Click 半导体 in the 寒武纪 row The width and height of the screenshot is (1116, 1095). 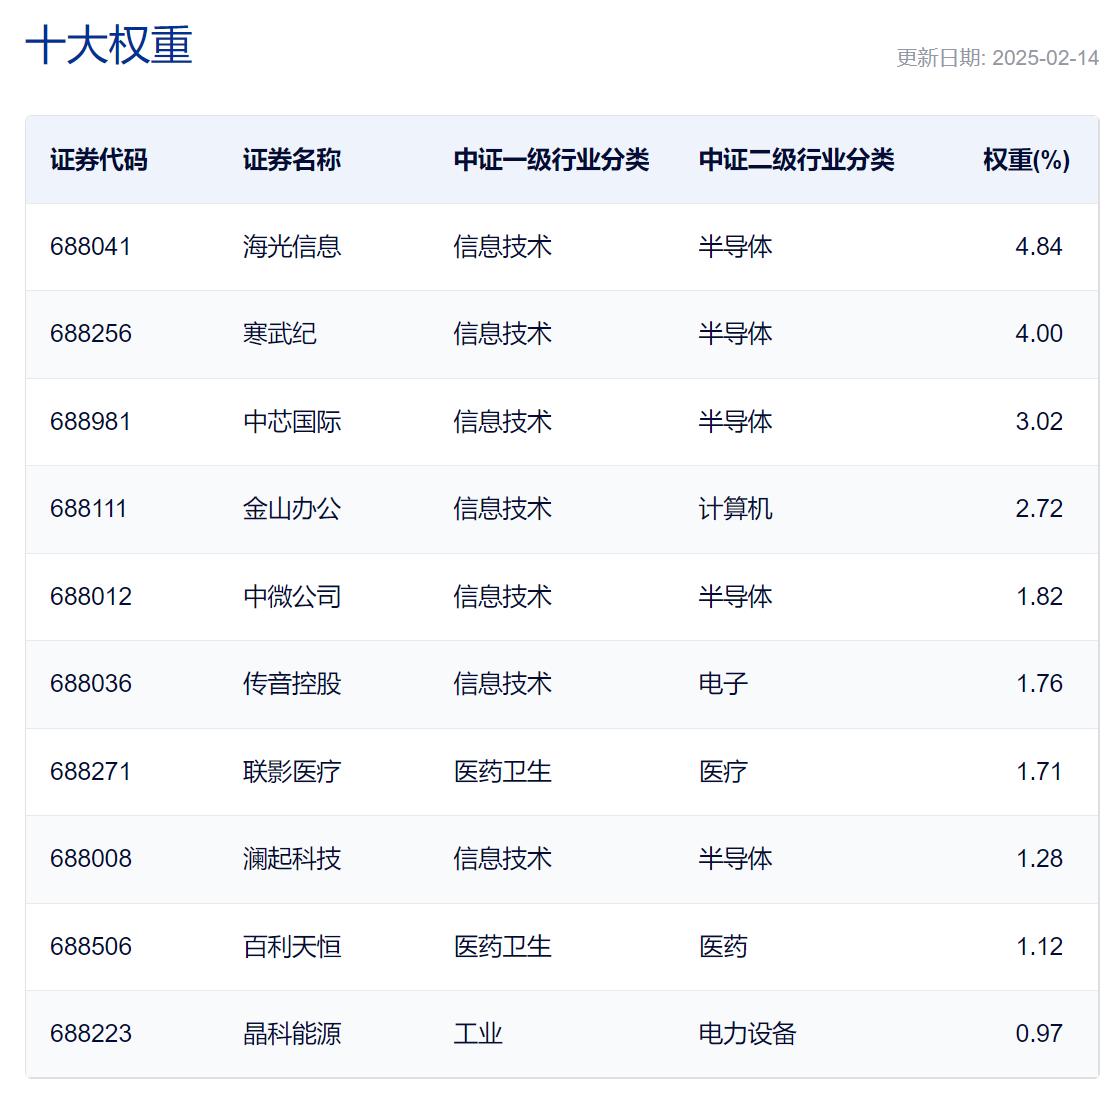pos(735,333)
